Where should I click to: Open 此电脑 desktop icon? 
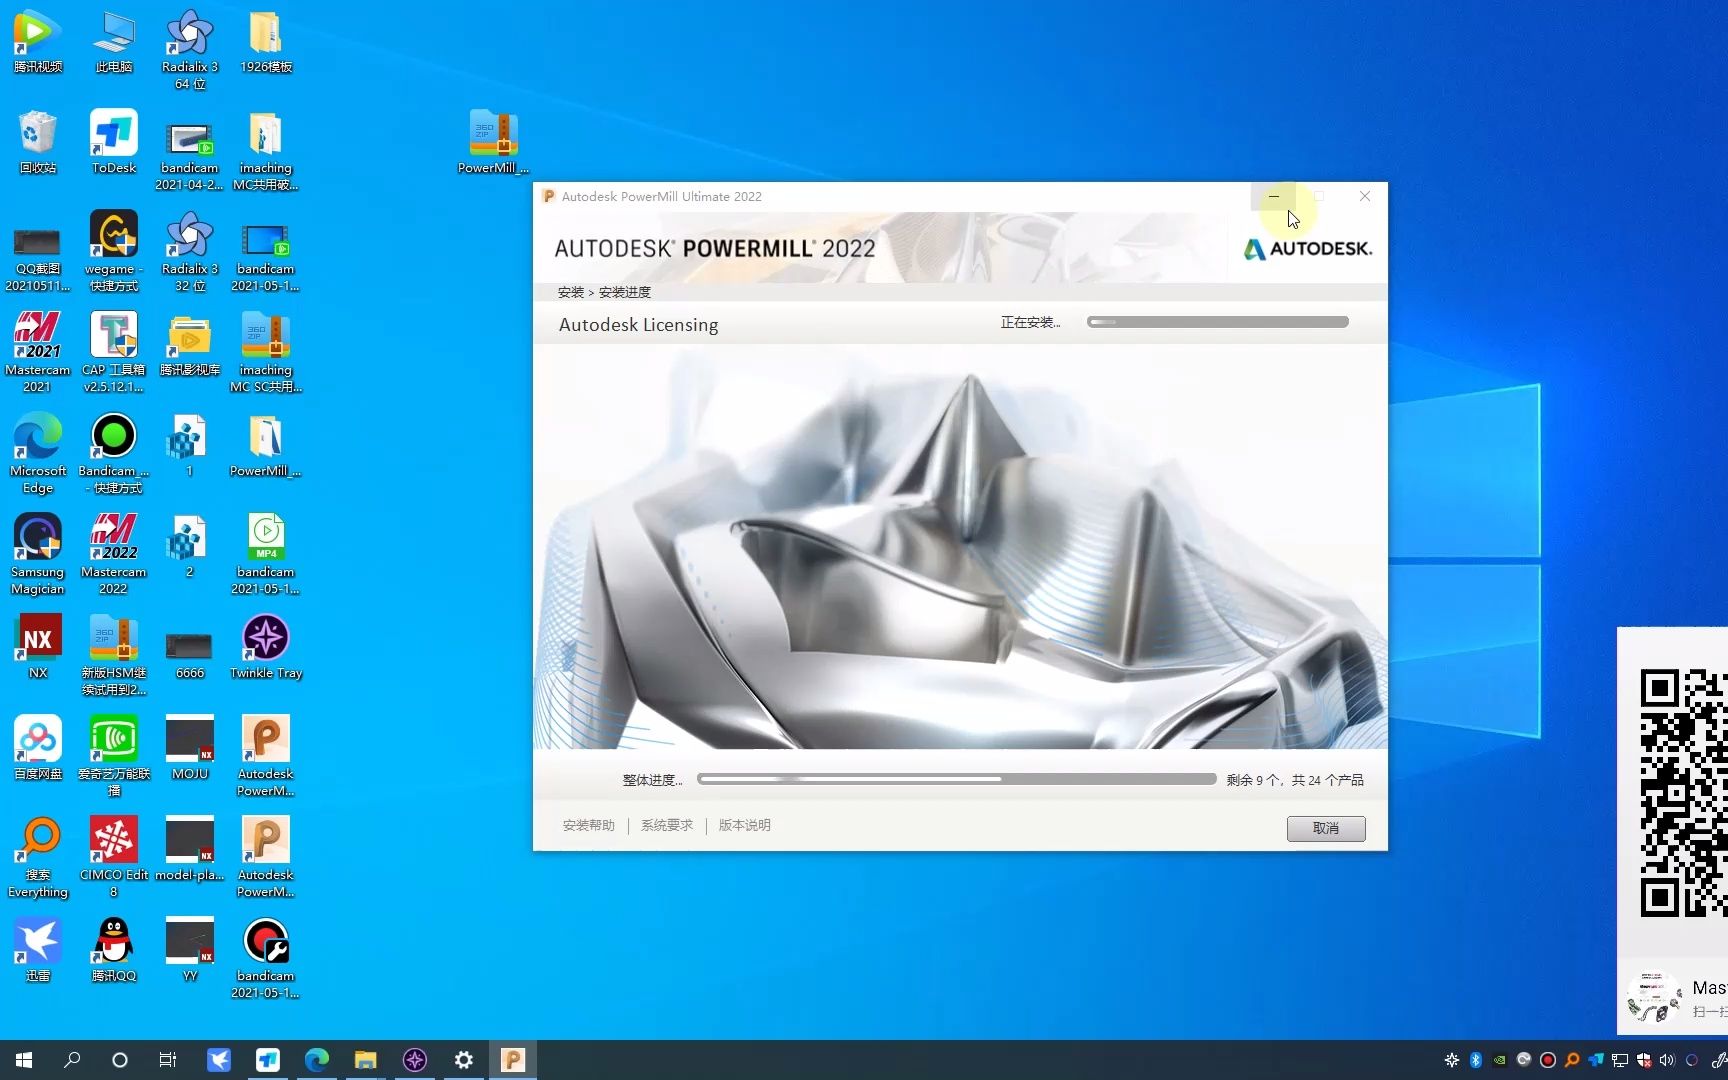pos(113,41)
